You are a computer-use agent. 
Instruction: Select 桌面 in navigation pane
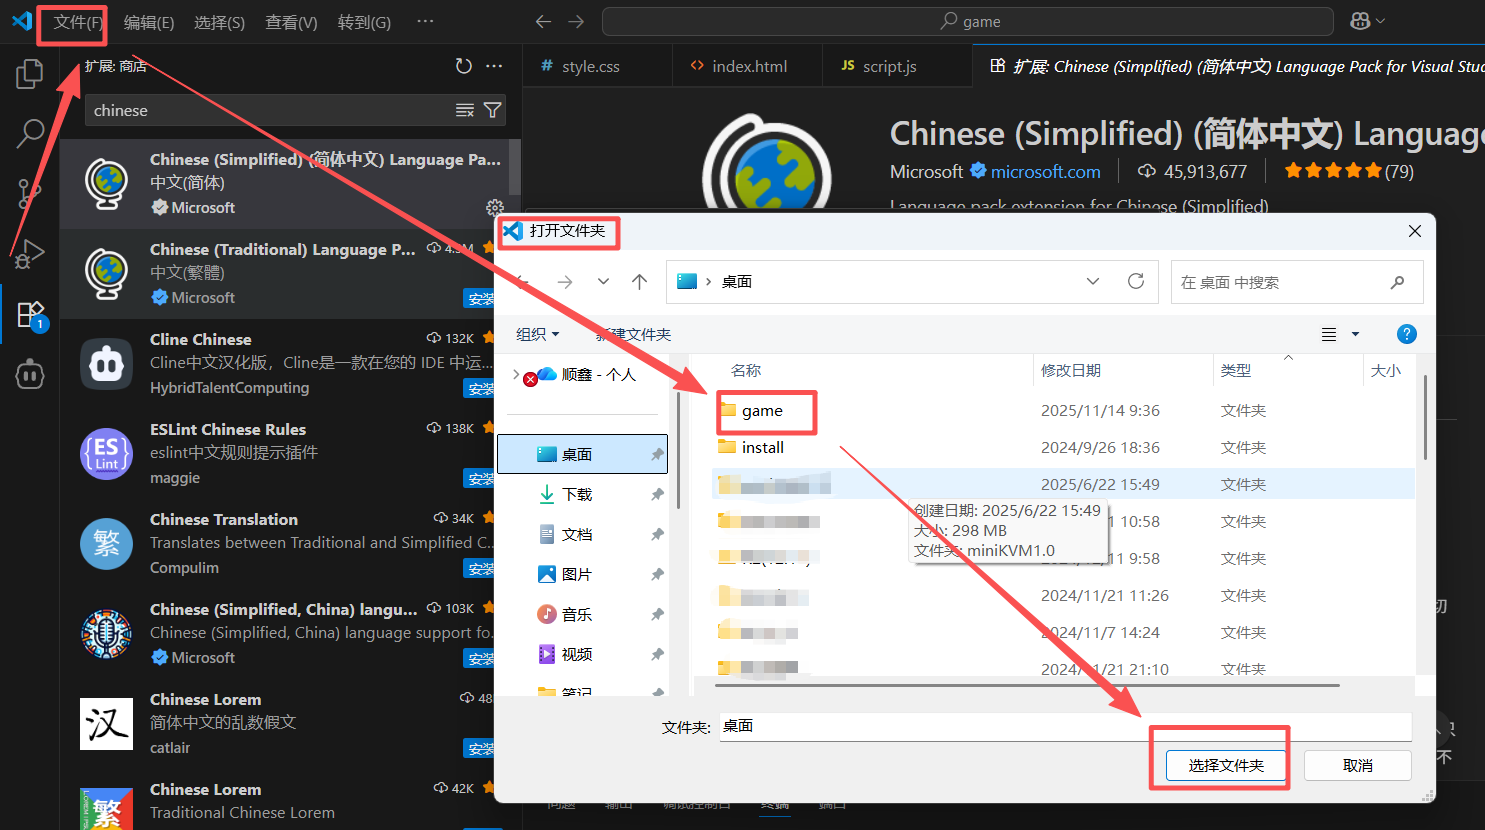[x=582, y=454]
